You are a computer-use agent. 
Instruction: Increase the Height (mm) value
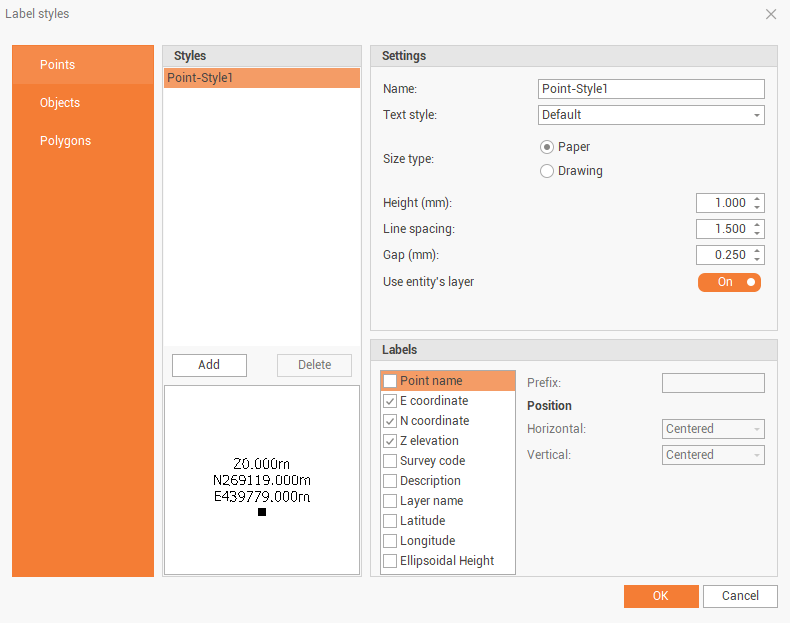click(757, 199)
